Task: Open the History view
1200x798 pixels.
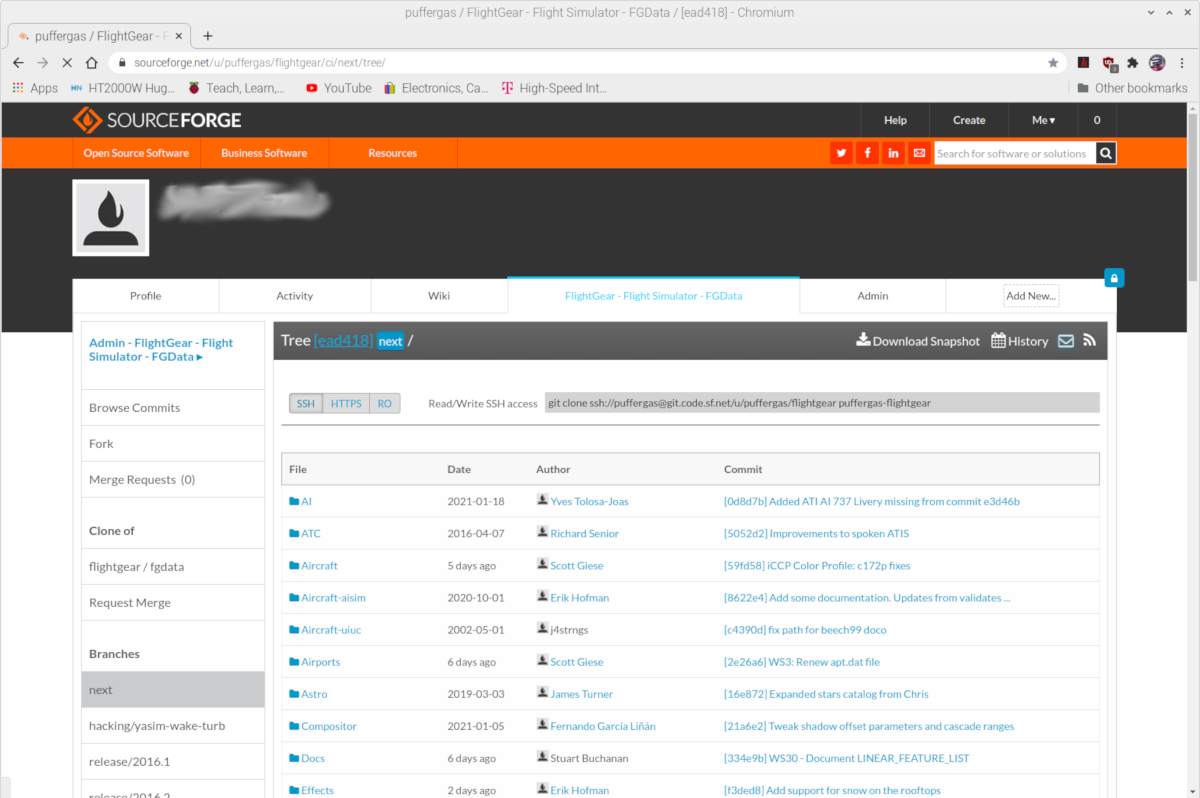Action: (1019, 341)
